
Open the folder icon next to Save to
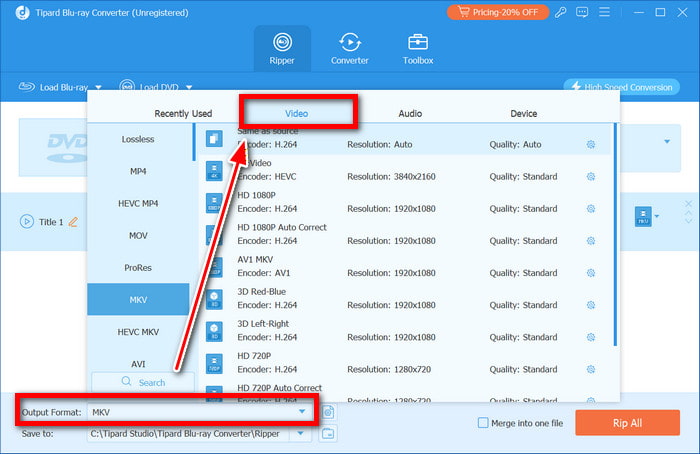pos(328,434)
